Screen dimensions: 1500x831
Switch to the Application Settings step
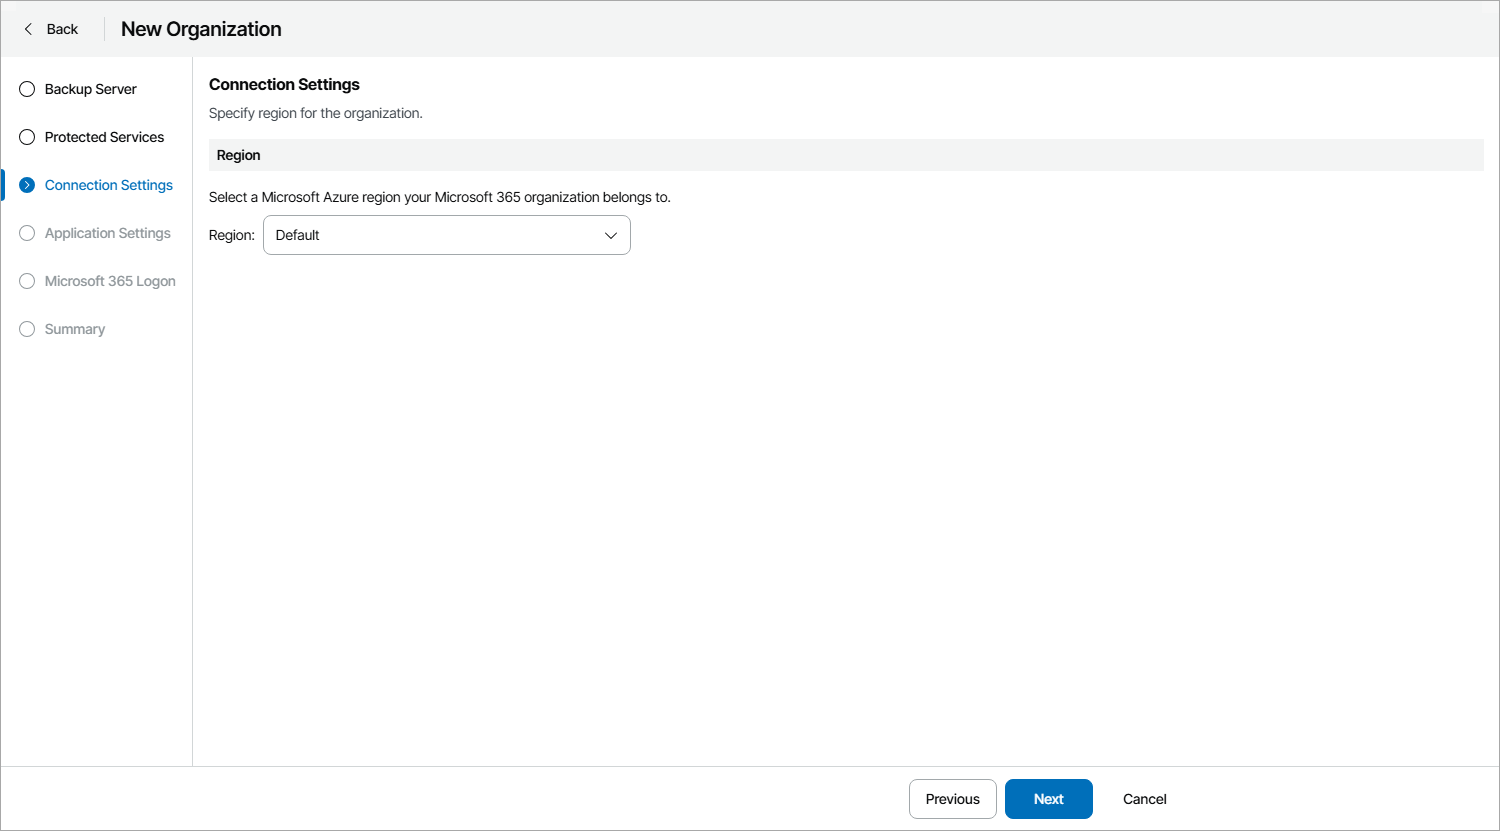click(x=107, y=233)
